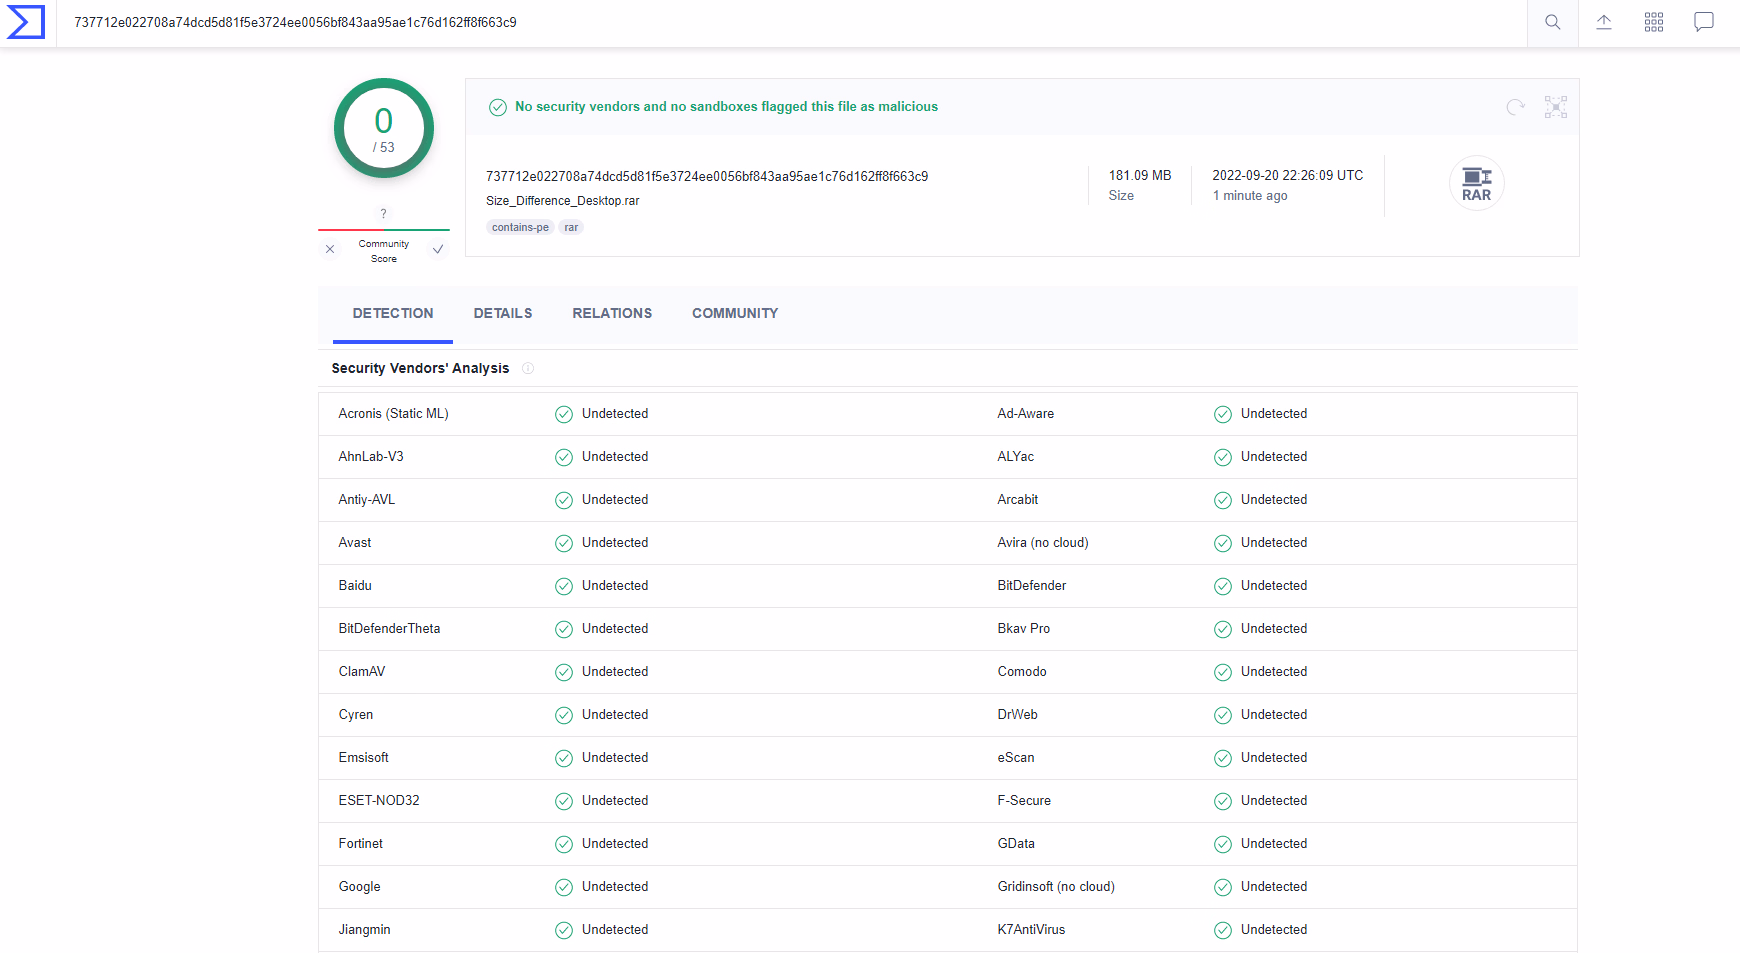The height and width of the screenshot is (953, 1740).
Task: Select the Avira (no cloud) vendor name
Action: click(1043, 543)
